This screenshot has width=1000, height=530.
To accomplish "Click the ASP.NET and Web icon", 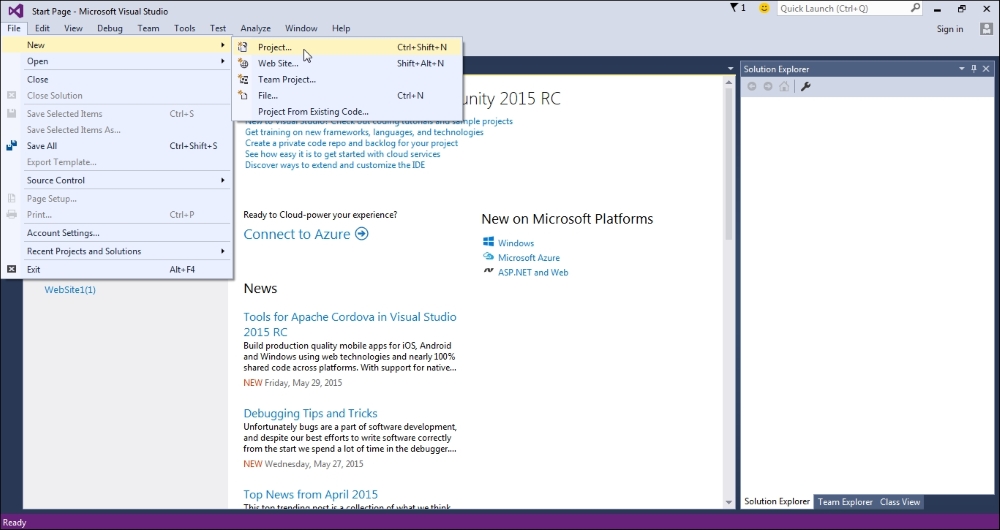I will (489, 271).
